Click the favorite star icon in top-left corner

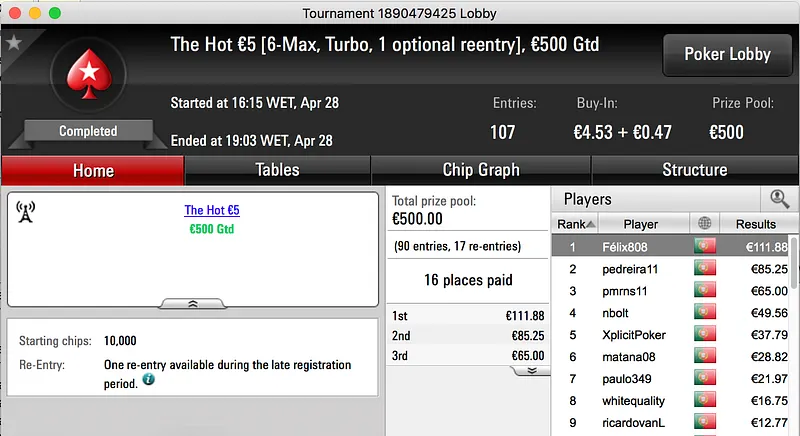click(13, 42)
